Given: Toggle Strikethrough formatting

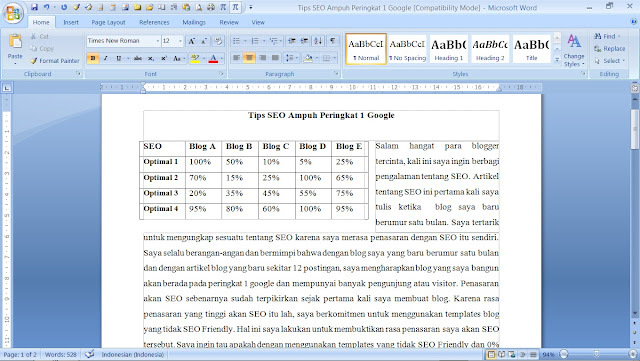Looking at the screenshot, I should tap(138, 58).
